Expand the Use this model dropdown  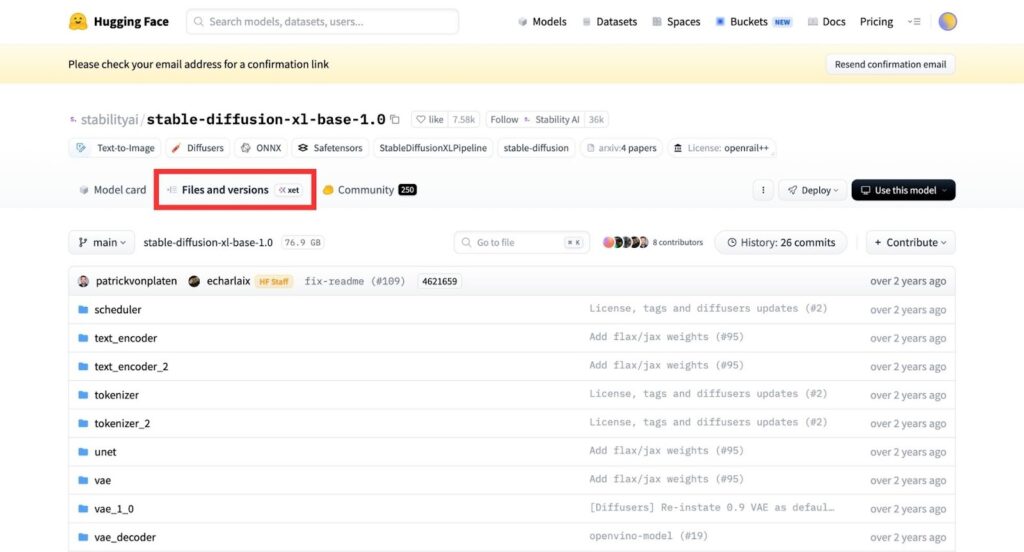(903, 190)
